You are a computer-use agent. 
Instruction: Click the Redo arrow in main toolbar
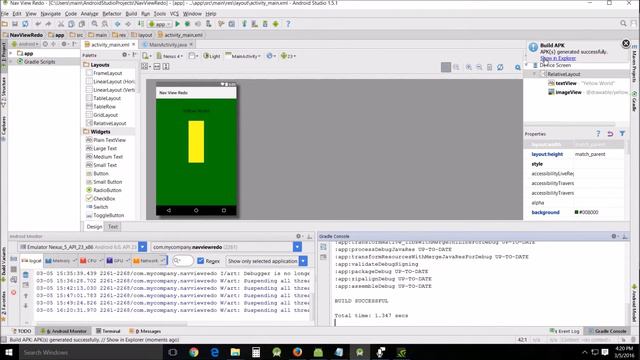pos(48,24)
